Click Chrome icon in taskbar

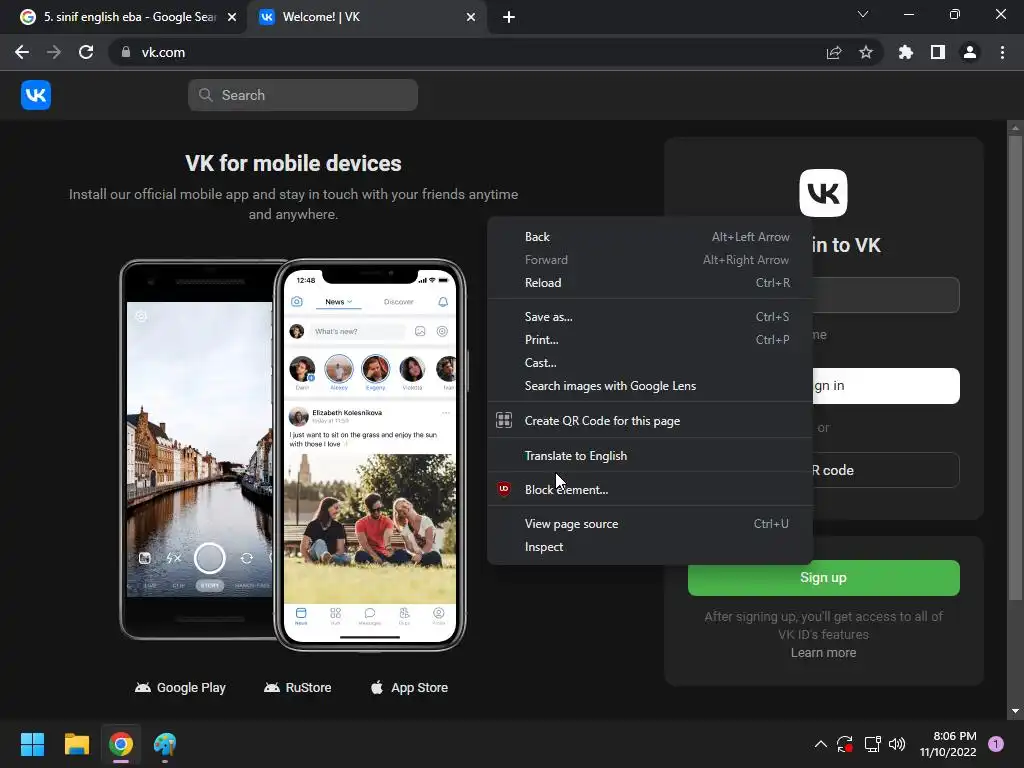tap(121, 744)
